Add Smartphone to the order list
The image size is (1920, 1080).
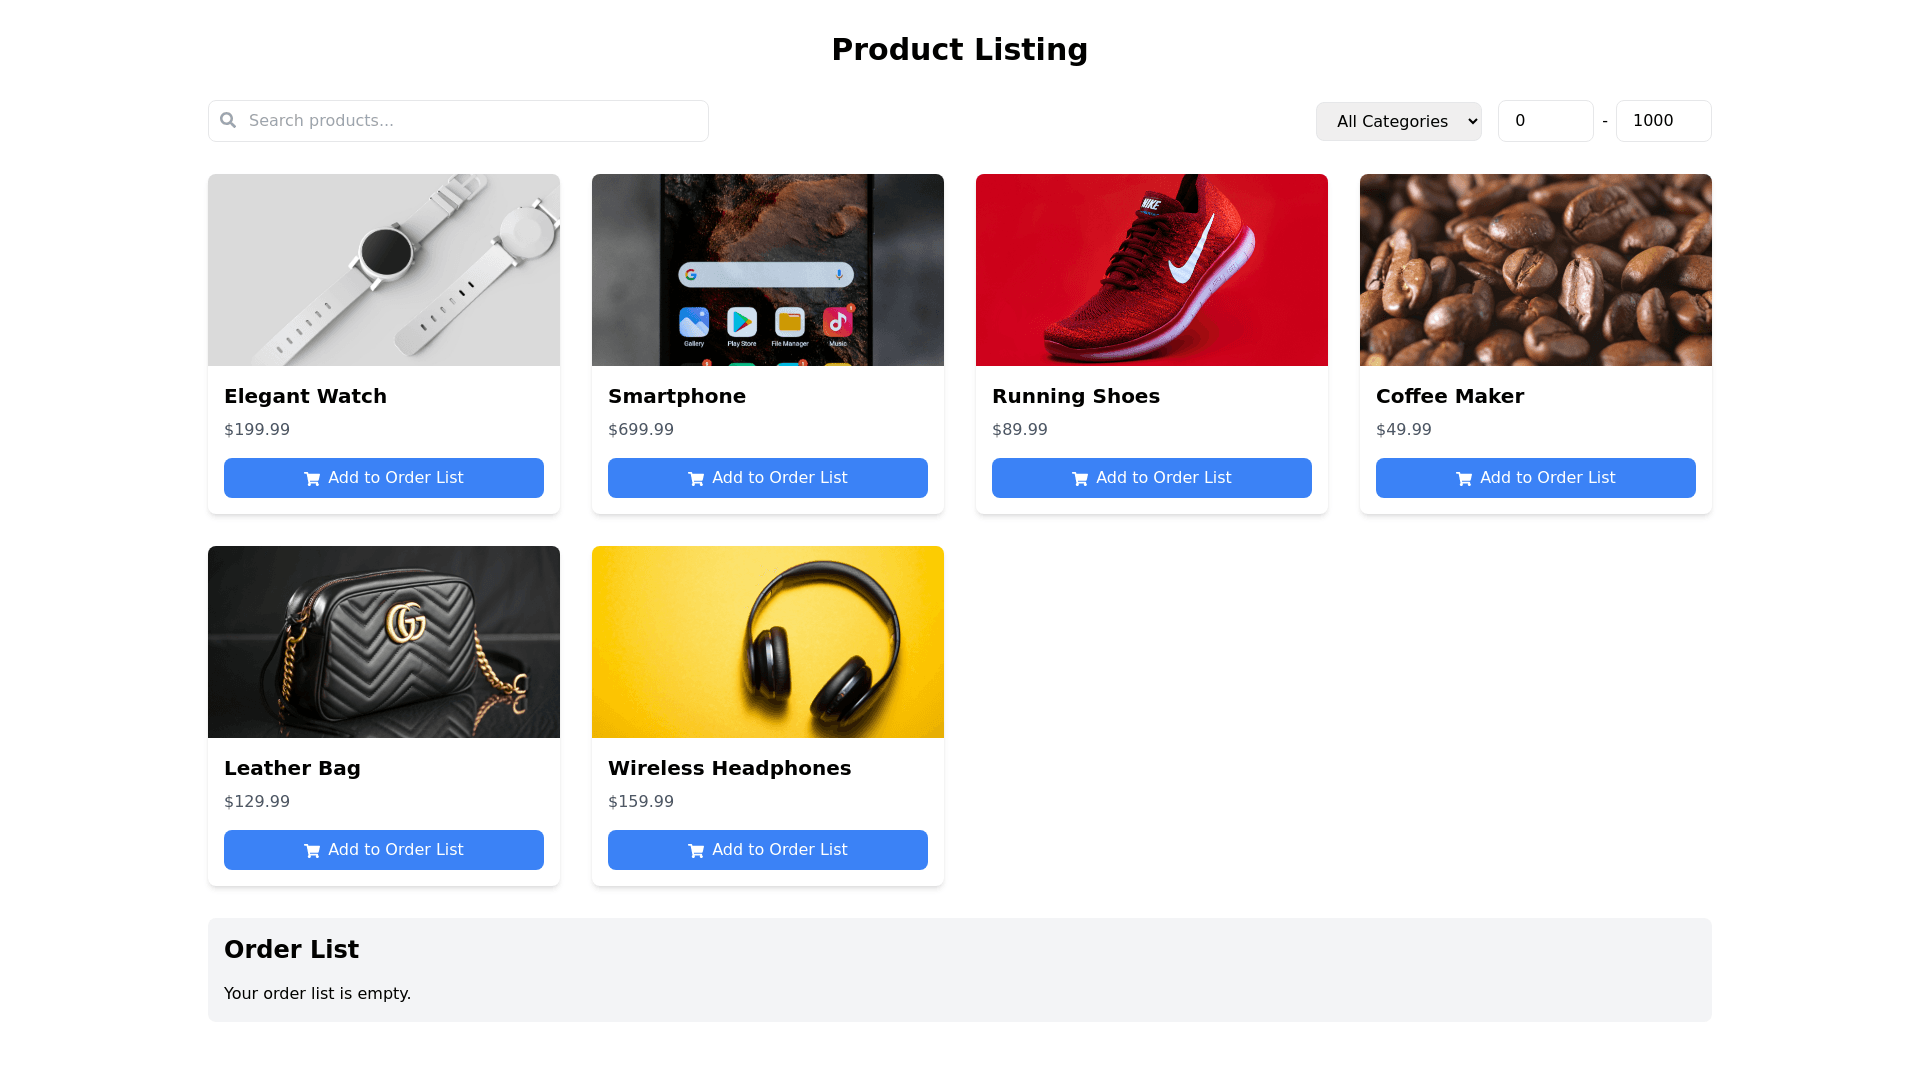click(768, 478)
